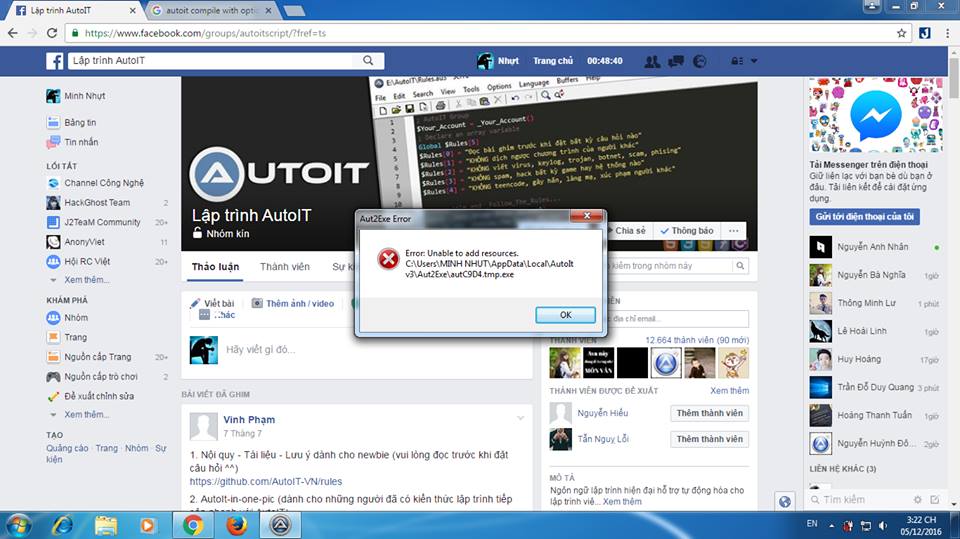Open Bảng tin news feed
This screenshot has width=960, height=539.
pos(80,122)
